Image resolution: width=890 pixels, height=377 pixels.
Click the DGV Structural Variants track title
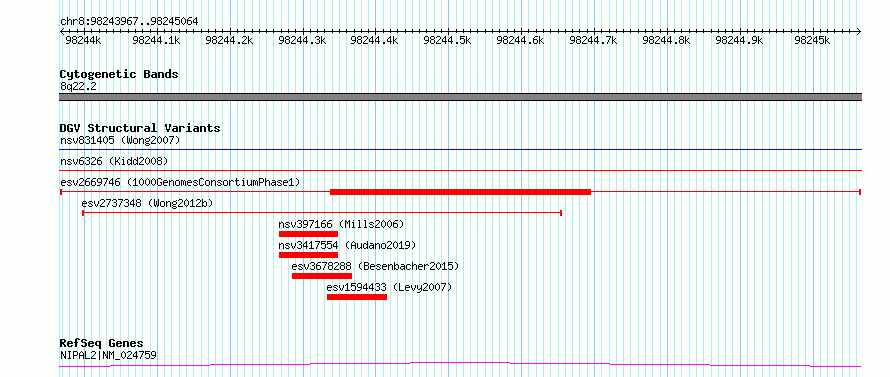pos(140,128)
